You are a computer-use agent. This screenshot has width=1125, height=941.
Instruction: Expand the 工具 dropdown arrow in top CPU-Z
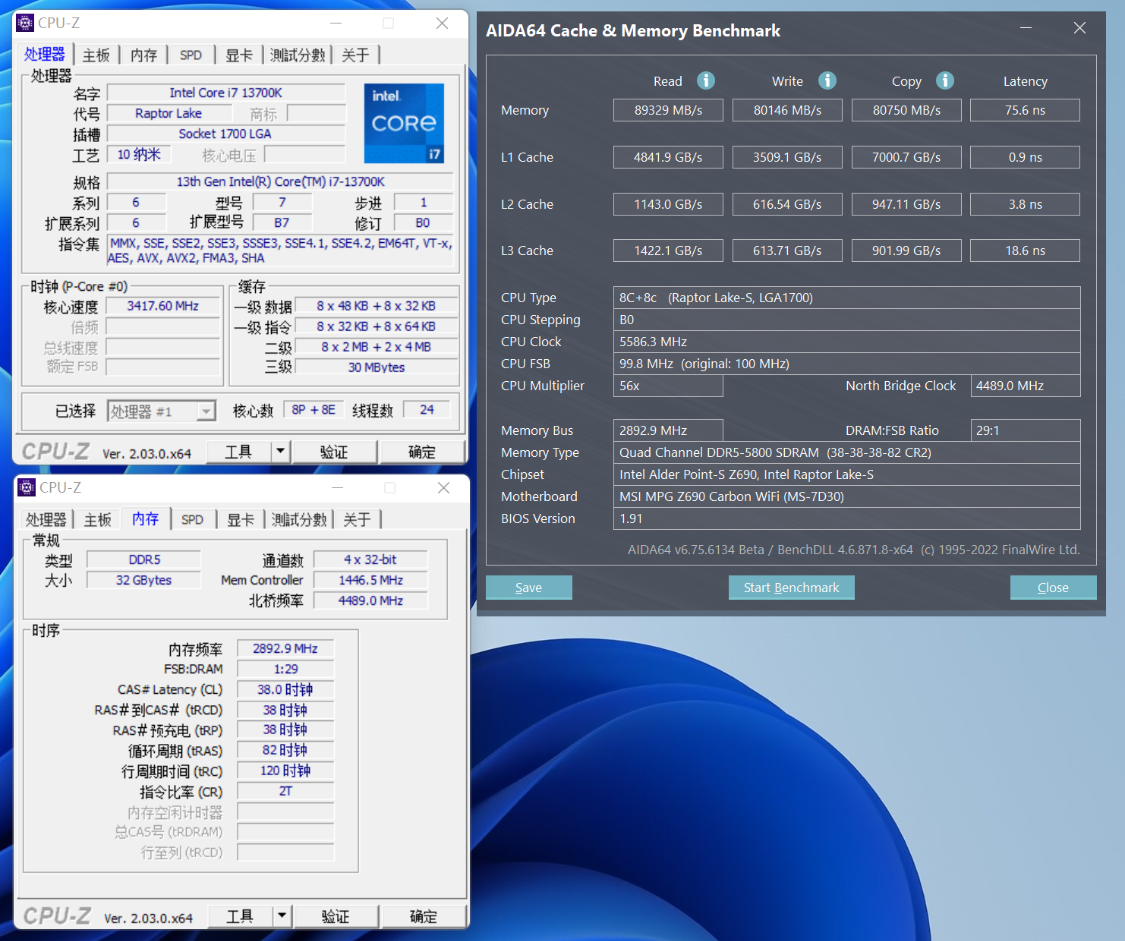pos(281,452)
